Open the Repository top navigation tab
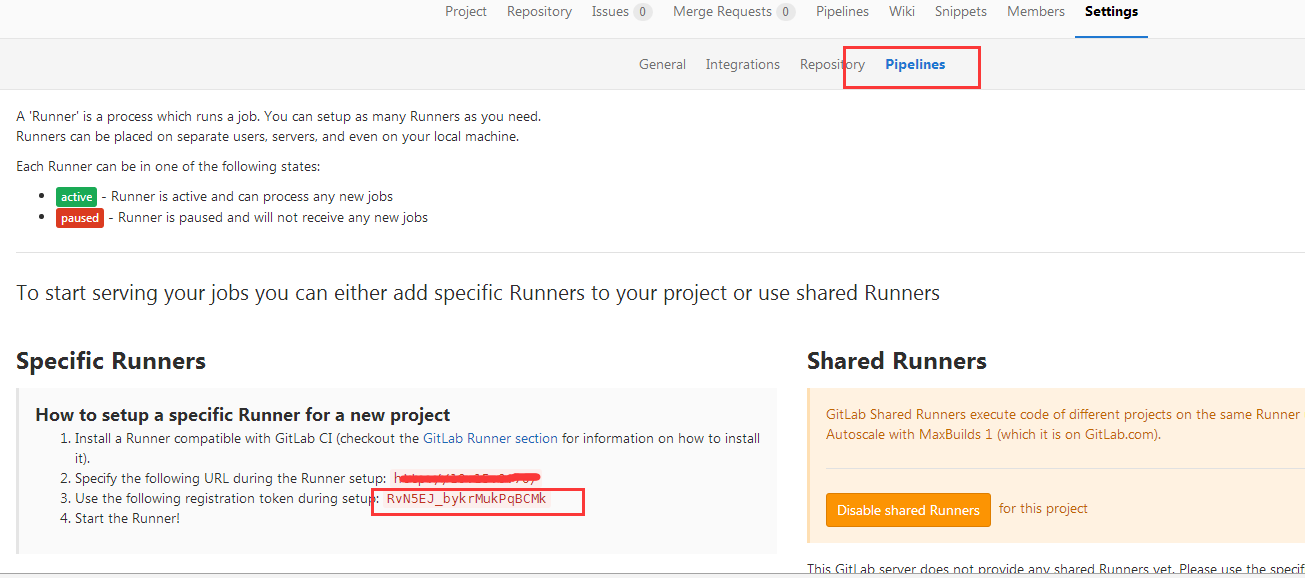Image resolution: width=1305 pixels, height=578 pixels. pyautogui.click(x=539, y=12)
